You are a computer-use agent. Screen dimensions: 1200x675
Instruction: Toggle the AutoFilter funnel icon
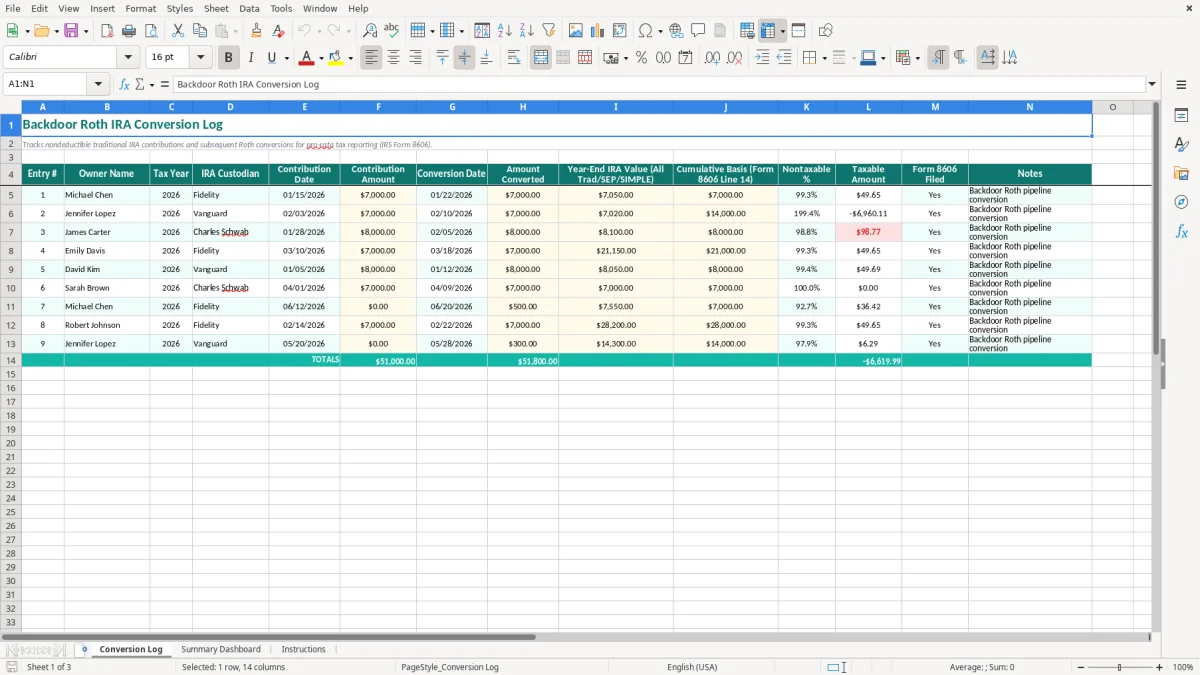pos(549,31)
